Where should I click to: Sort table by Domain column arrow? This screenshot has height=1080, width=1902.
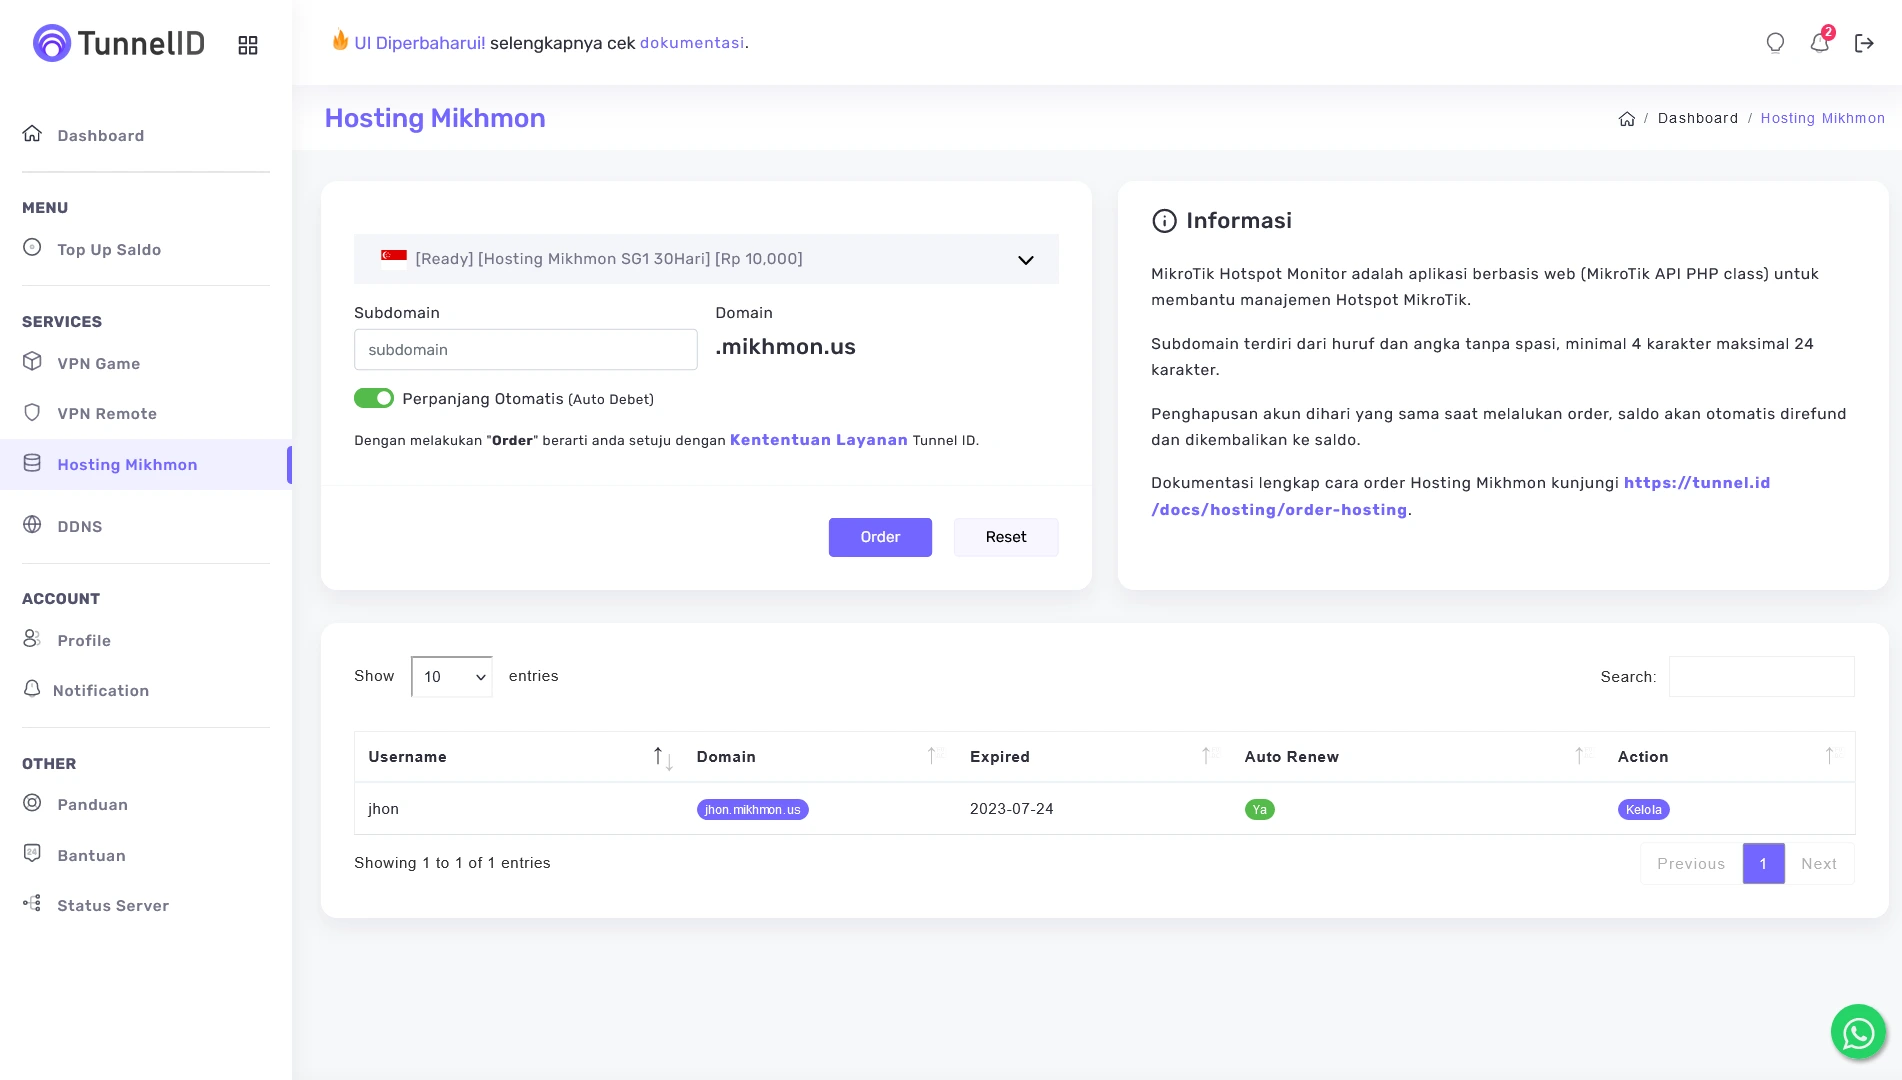pyautogui.click(x=935, y=756)
